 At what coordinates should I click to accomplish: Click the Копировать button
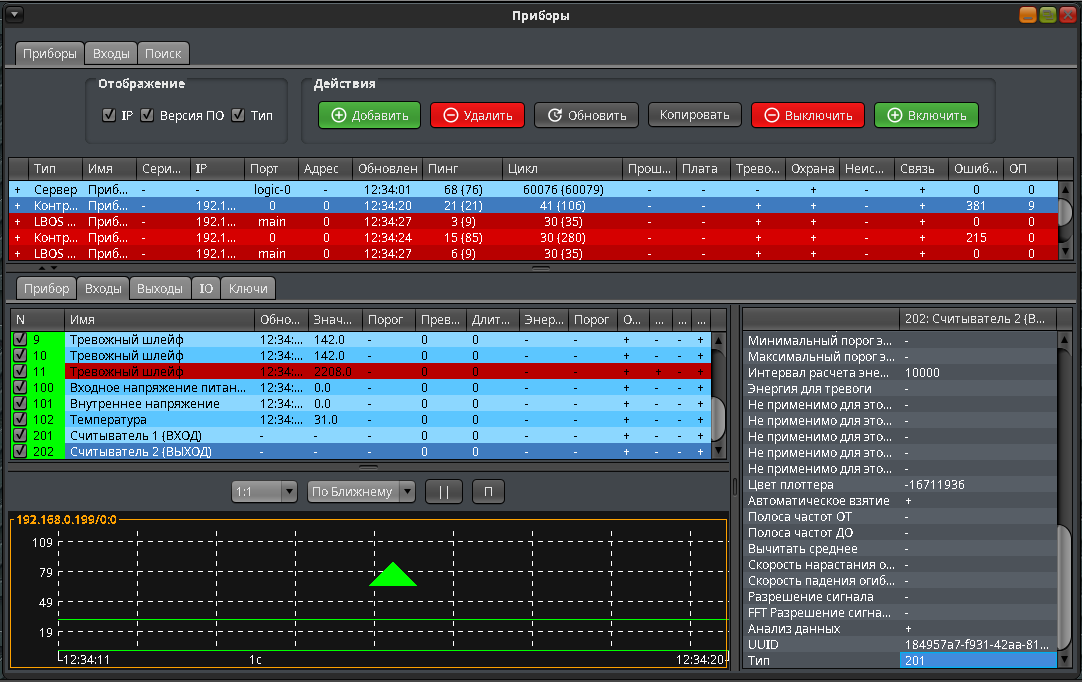click(695, 115)
